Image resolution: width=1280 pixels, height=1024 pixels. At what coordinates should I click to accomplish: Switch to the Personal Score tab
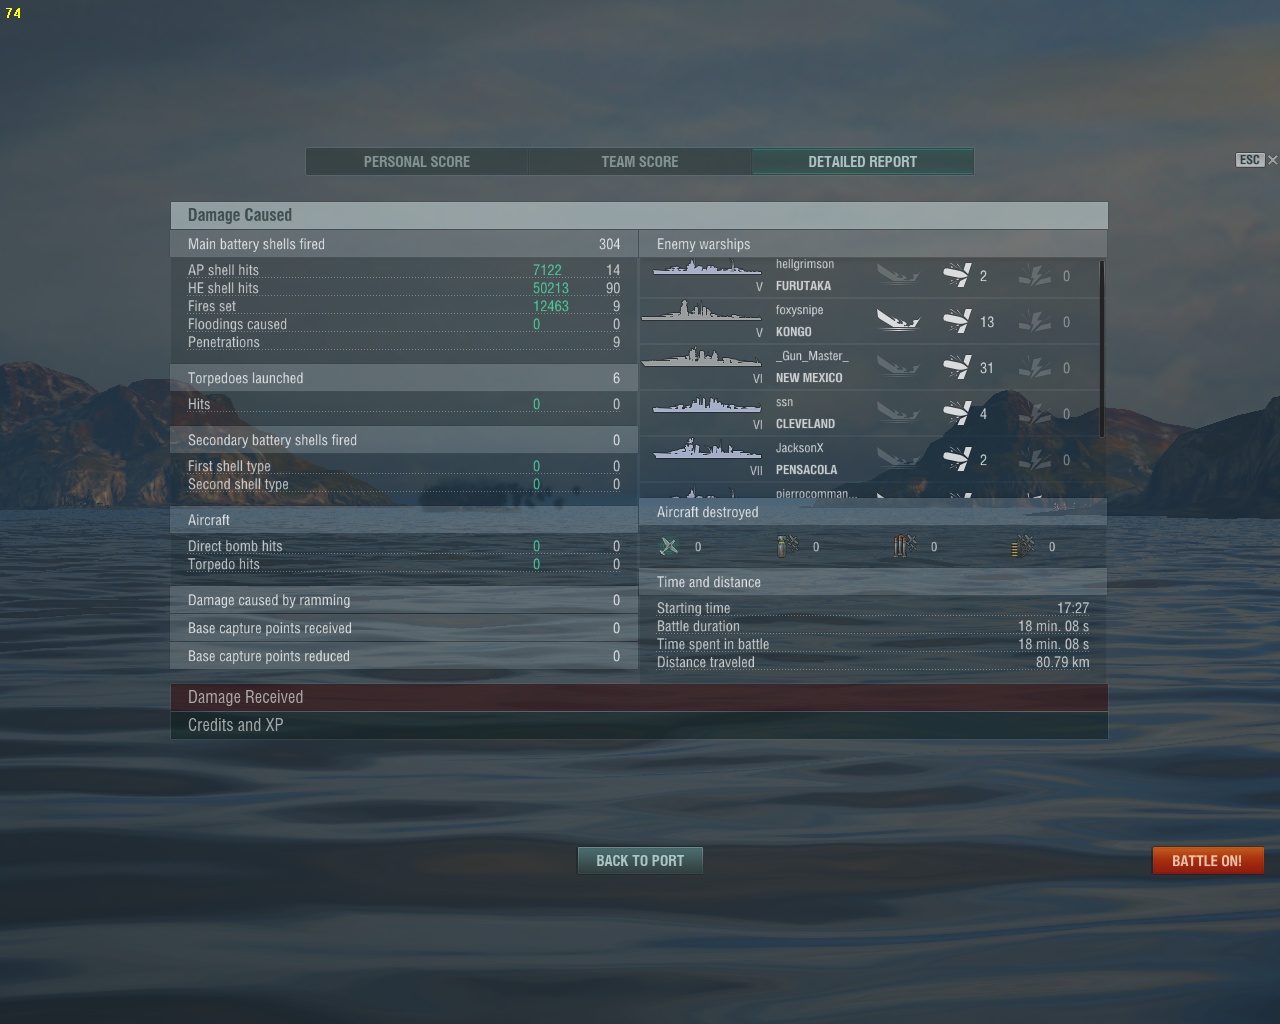[x=417, y=161]
